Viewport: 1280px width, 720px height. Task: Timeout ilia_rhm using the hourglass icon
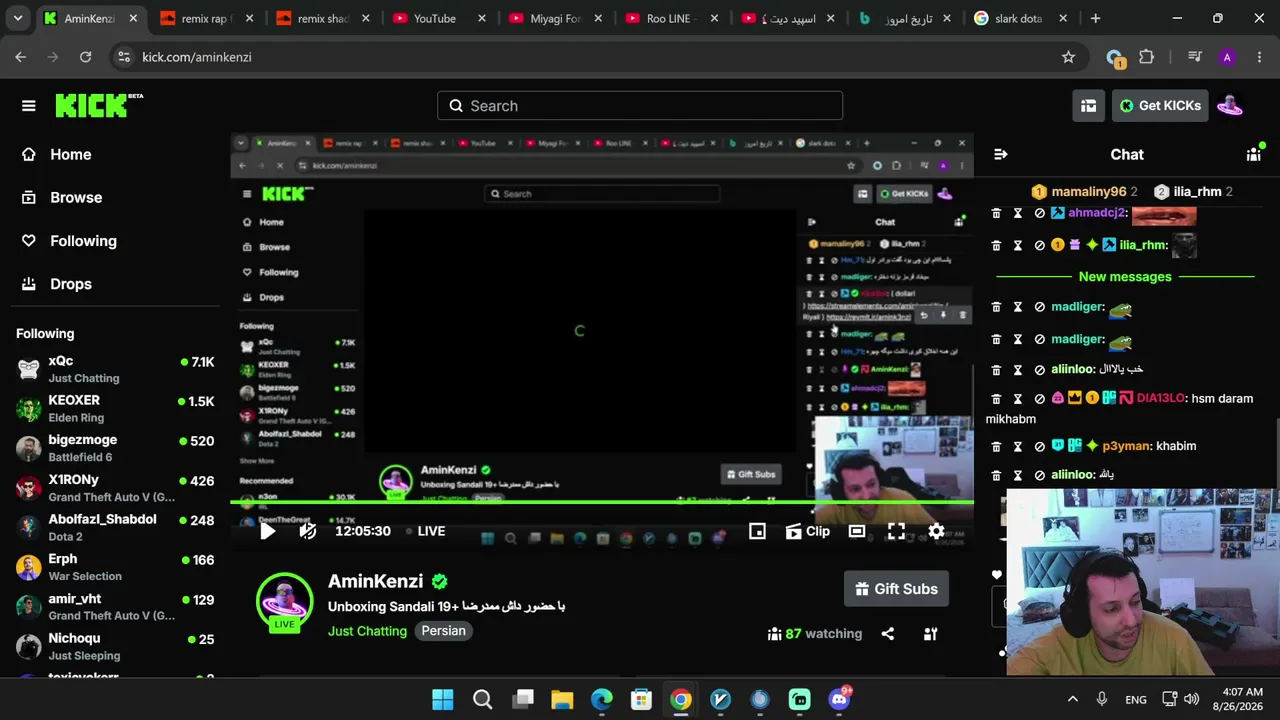coord(1018,245)
